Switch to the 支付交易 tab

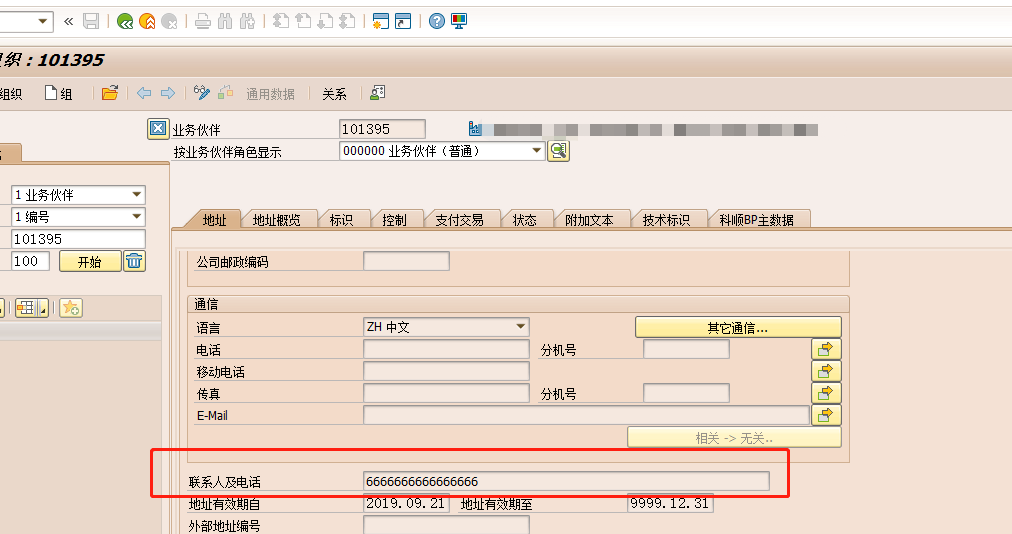(x=460, y=220)
